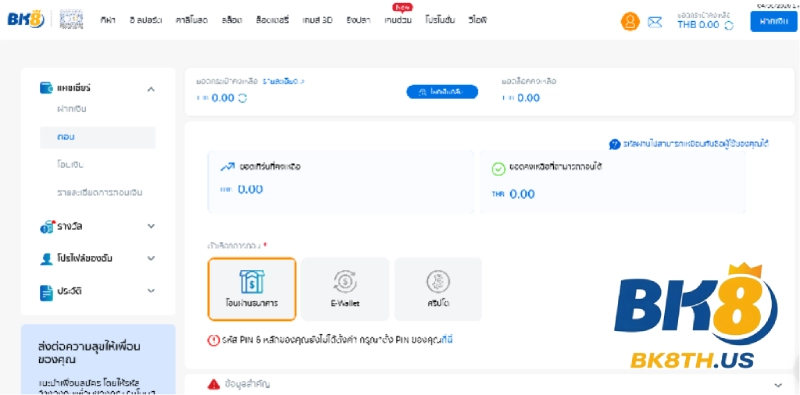Click the ที่นี่ link to set PIN
This screenshot has width=800, height=395.
click(447, 340)
